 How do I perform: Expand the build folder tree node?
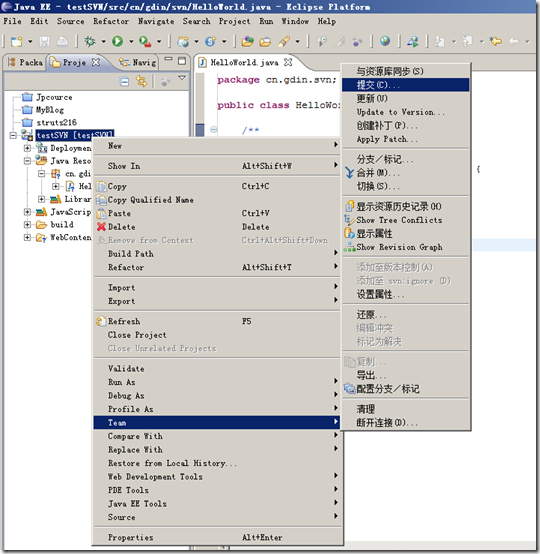pos(27,224)
